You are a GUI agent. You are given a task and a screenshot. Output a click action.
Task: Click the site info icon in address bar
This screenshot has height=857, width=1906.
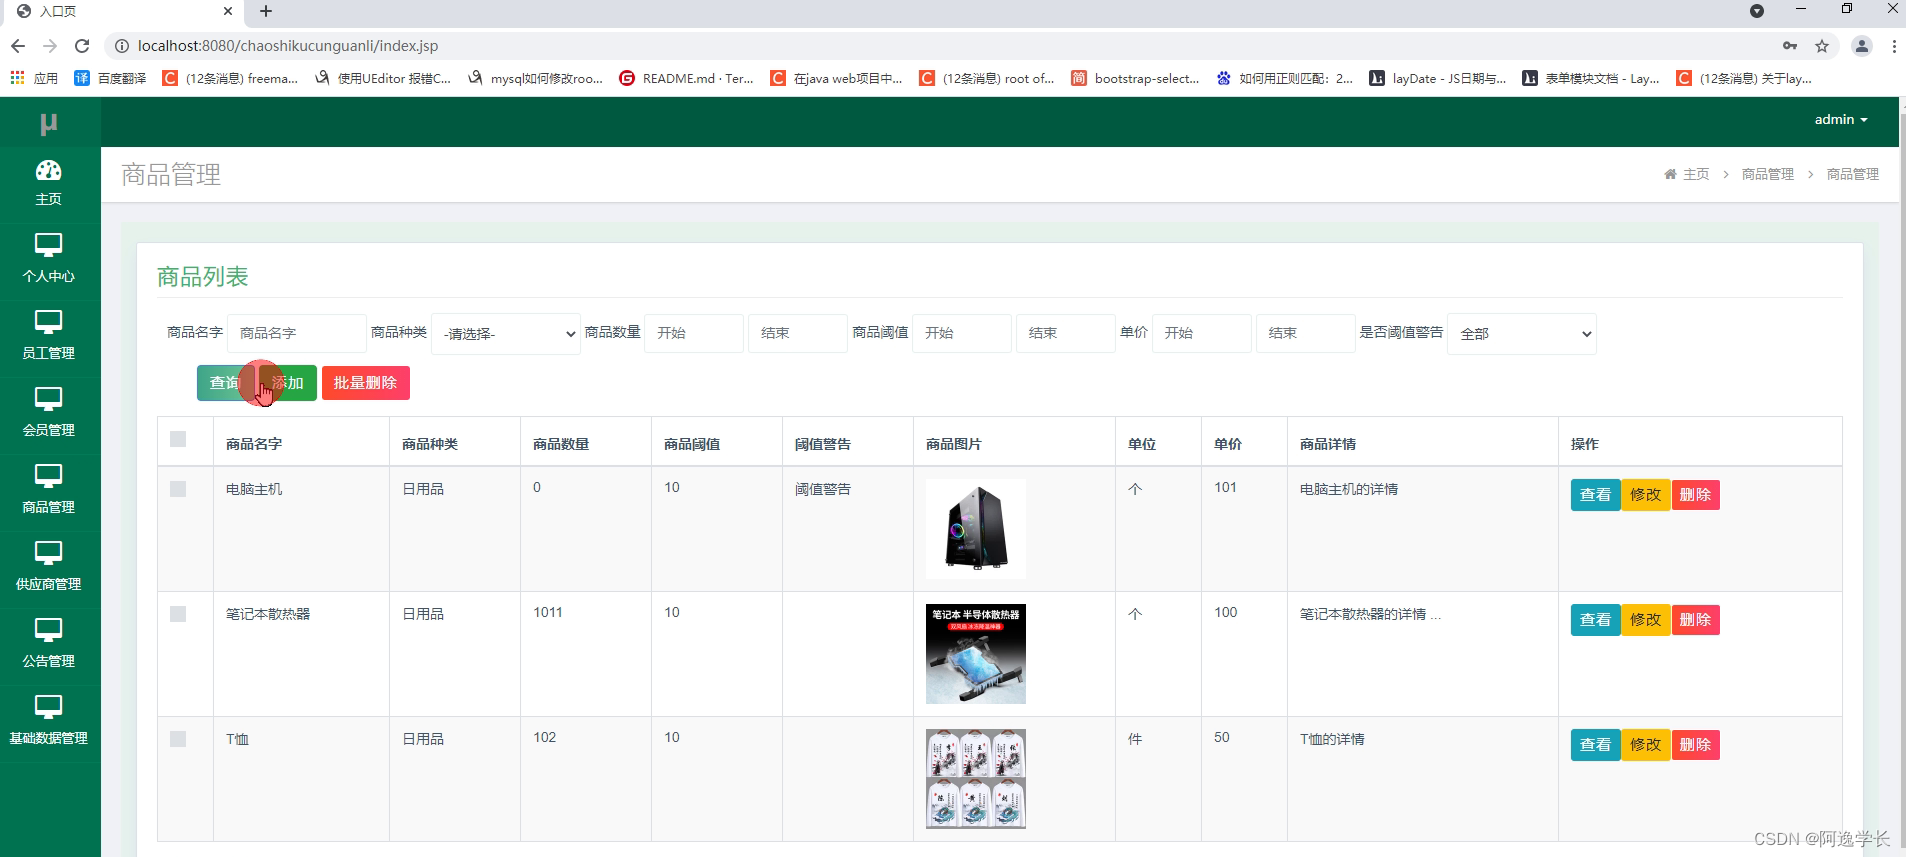121,46
